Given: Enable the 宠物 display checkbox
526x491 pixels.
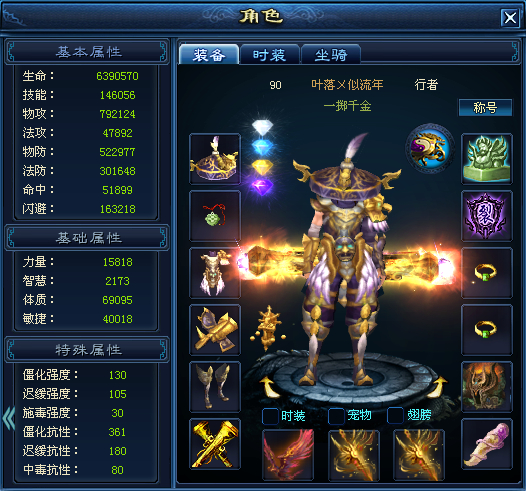Looking at the screenshot, I should click(336, 416).
